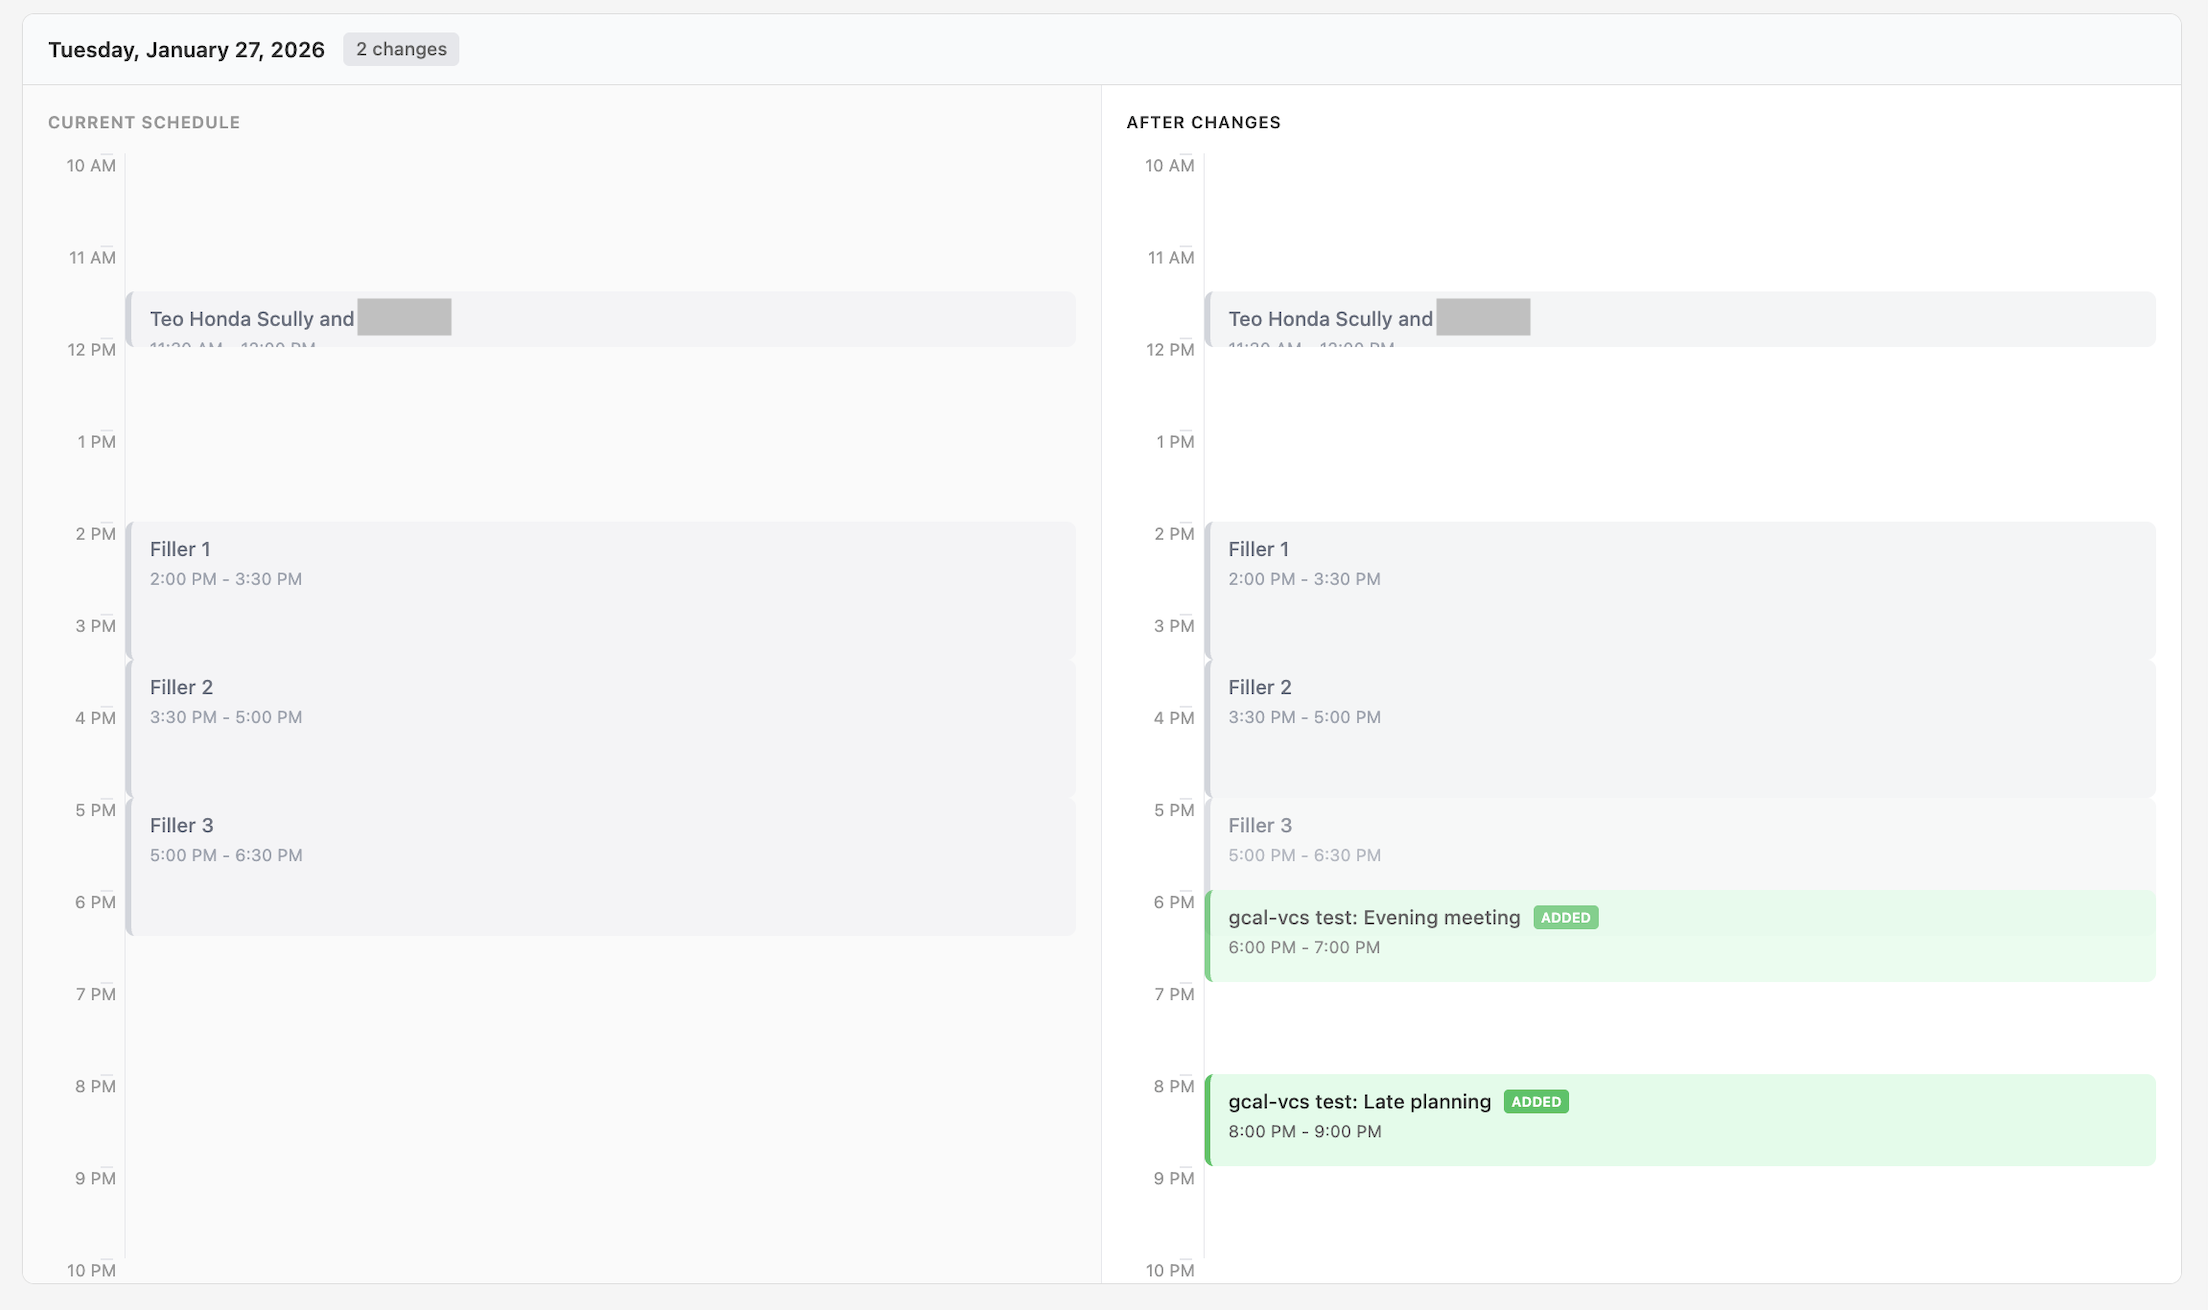Open Filler 3 event in after changes
This screenshot has width=2208, height=1310.
(x=1680, y=843)
